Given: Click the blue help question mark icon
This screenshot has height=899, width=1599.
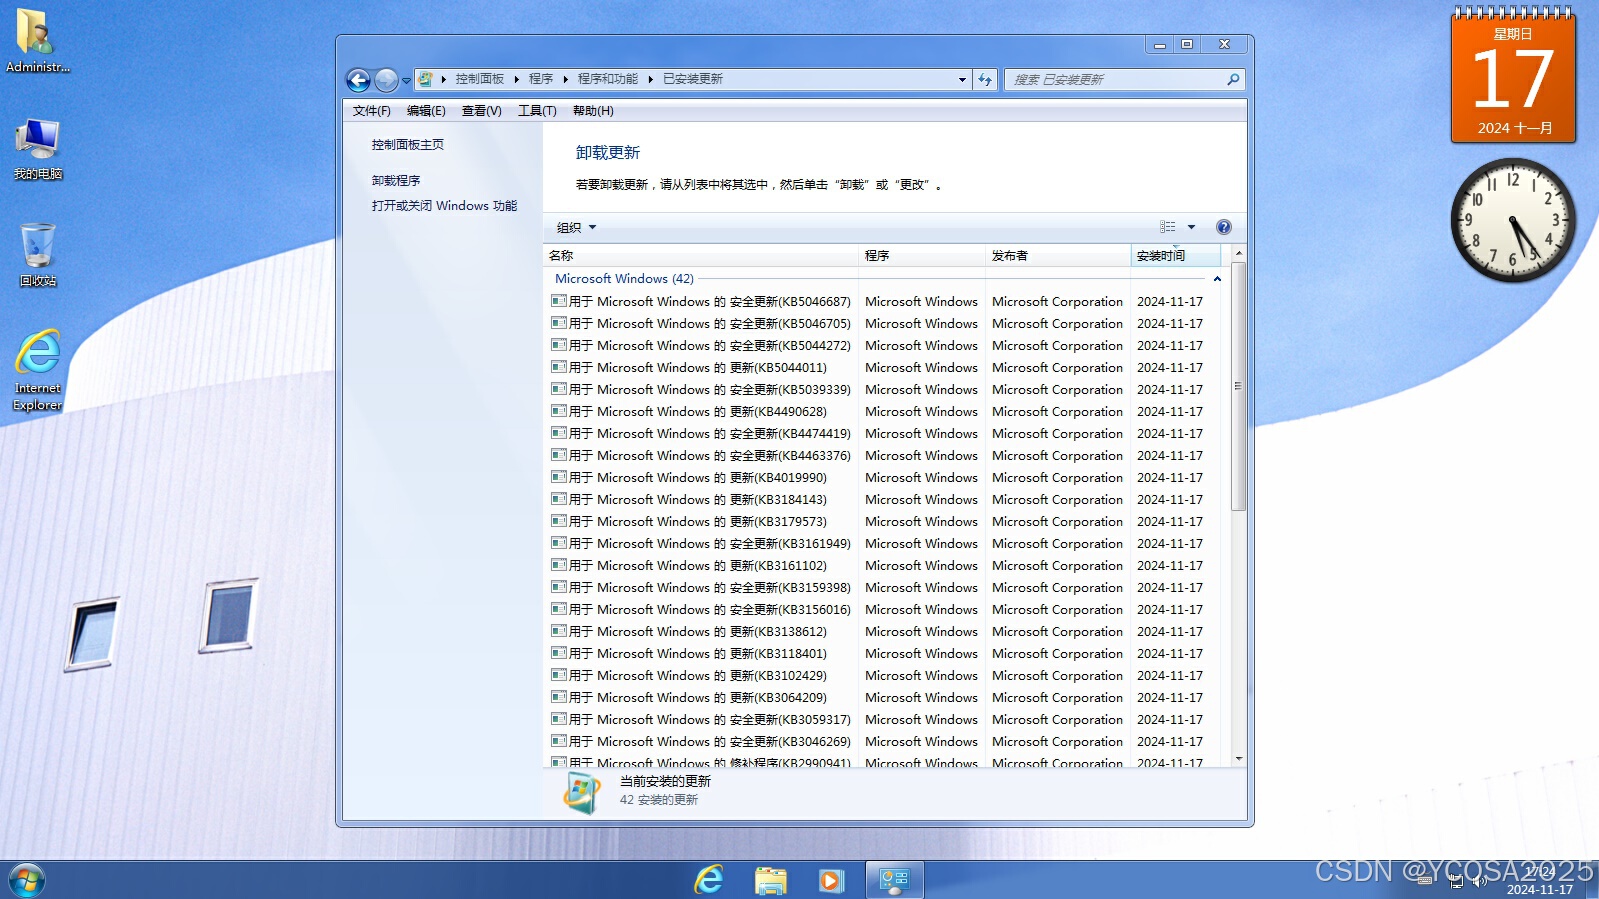Looking at the screenshot, I should tap(1223, 227).
